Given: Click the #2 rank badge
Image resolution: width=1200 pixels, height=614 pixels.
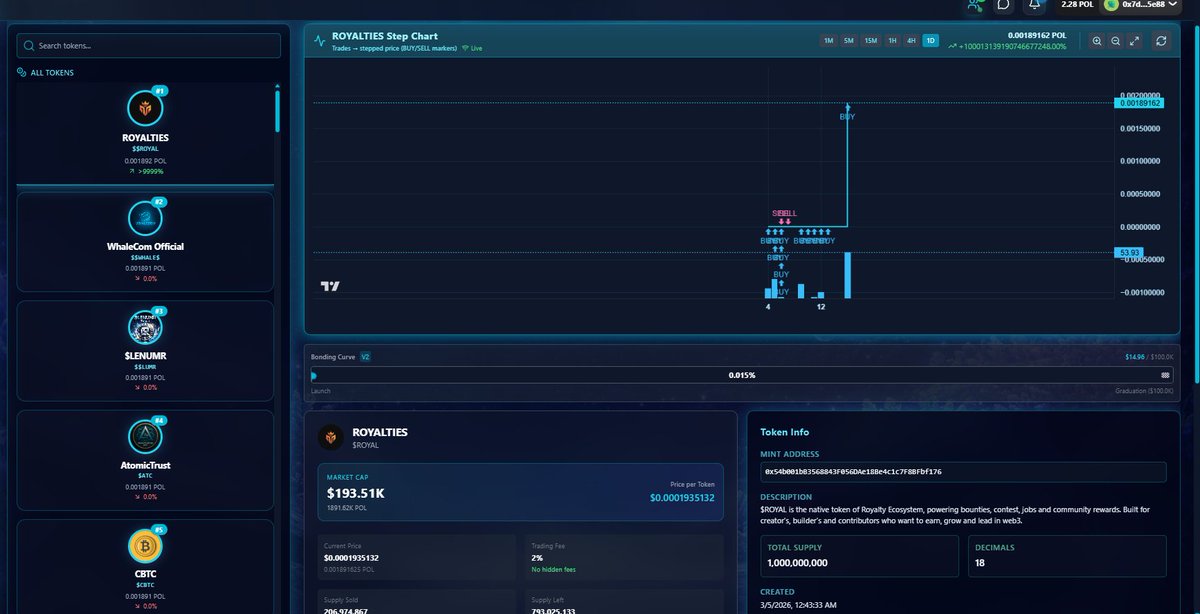Looking at the screenshot, I should 160,201.
